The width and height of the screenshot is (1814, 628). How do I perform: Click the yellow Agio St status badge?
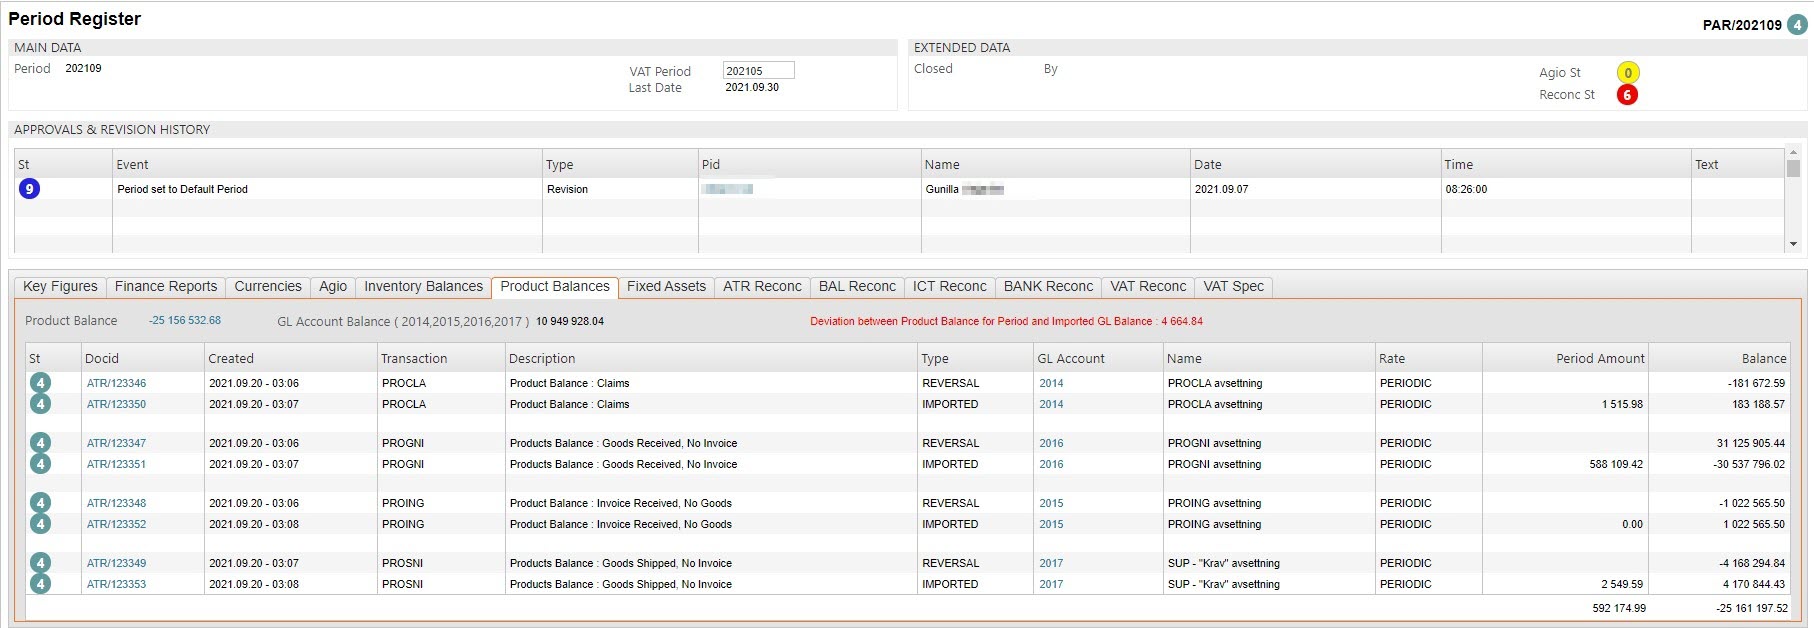[x=1627, y=73]
